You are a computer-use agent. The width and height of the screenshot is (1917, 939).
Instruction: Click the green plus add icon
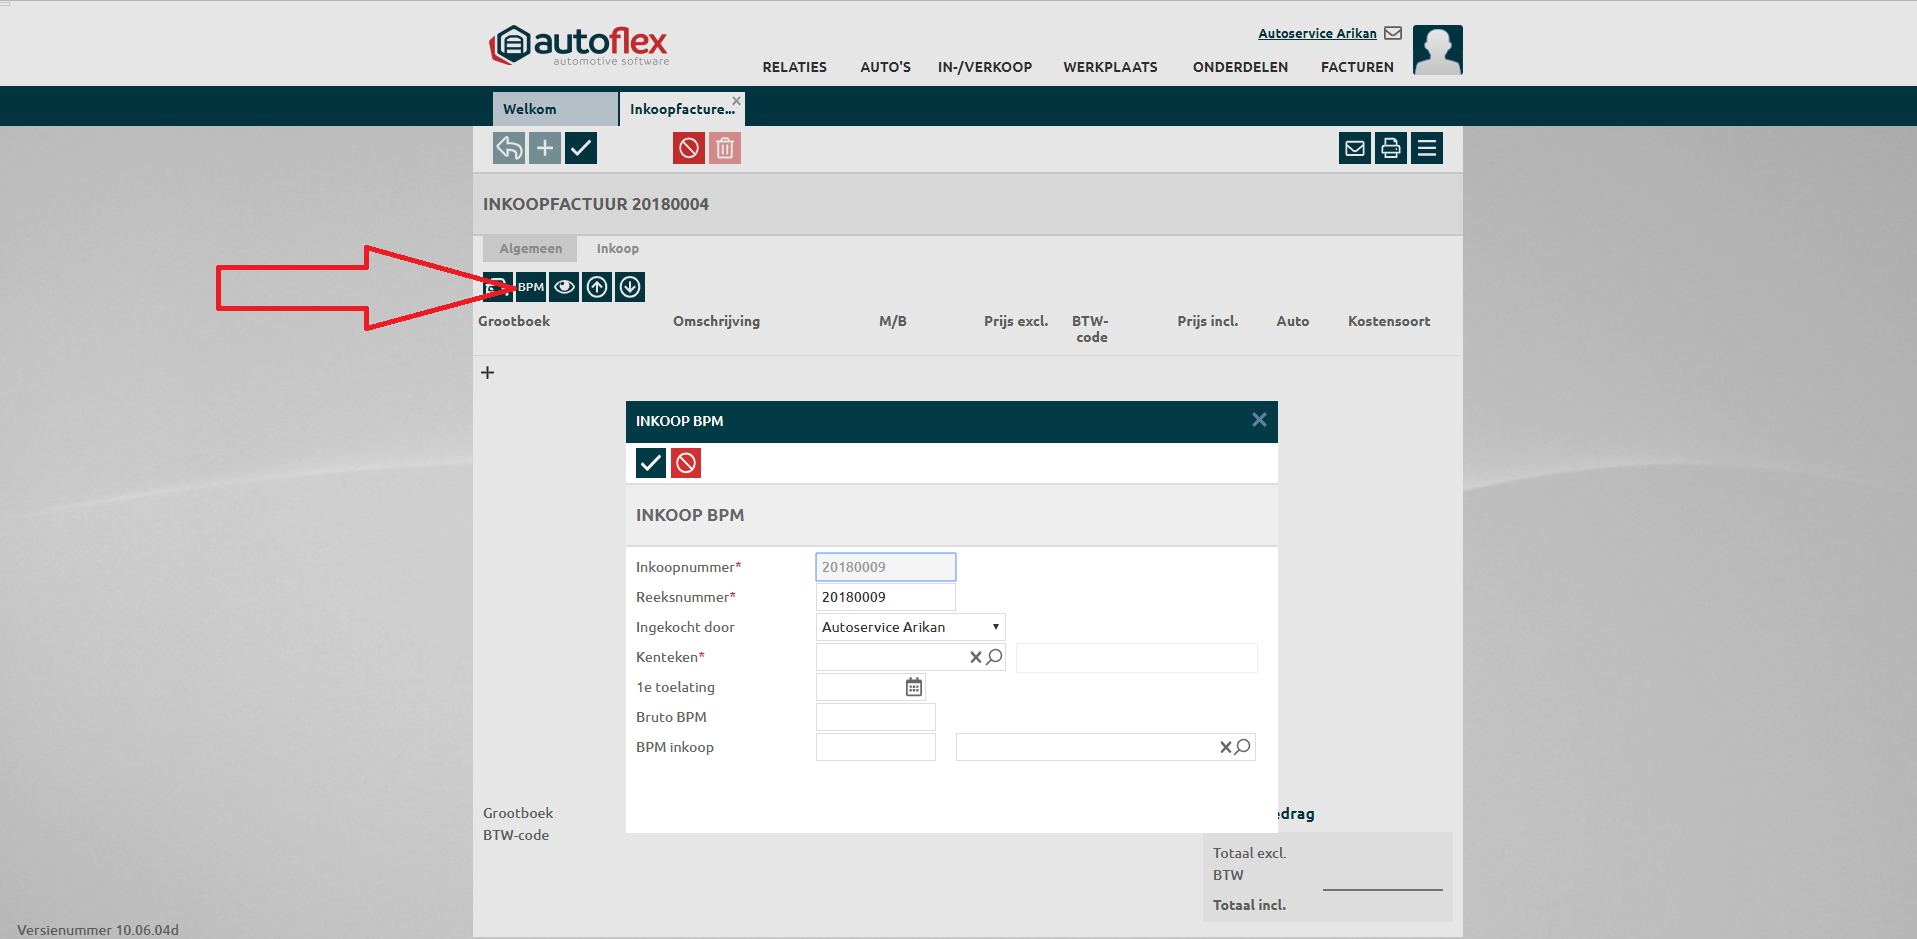tap(545, 149)
